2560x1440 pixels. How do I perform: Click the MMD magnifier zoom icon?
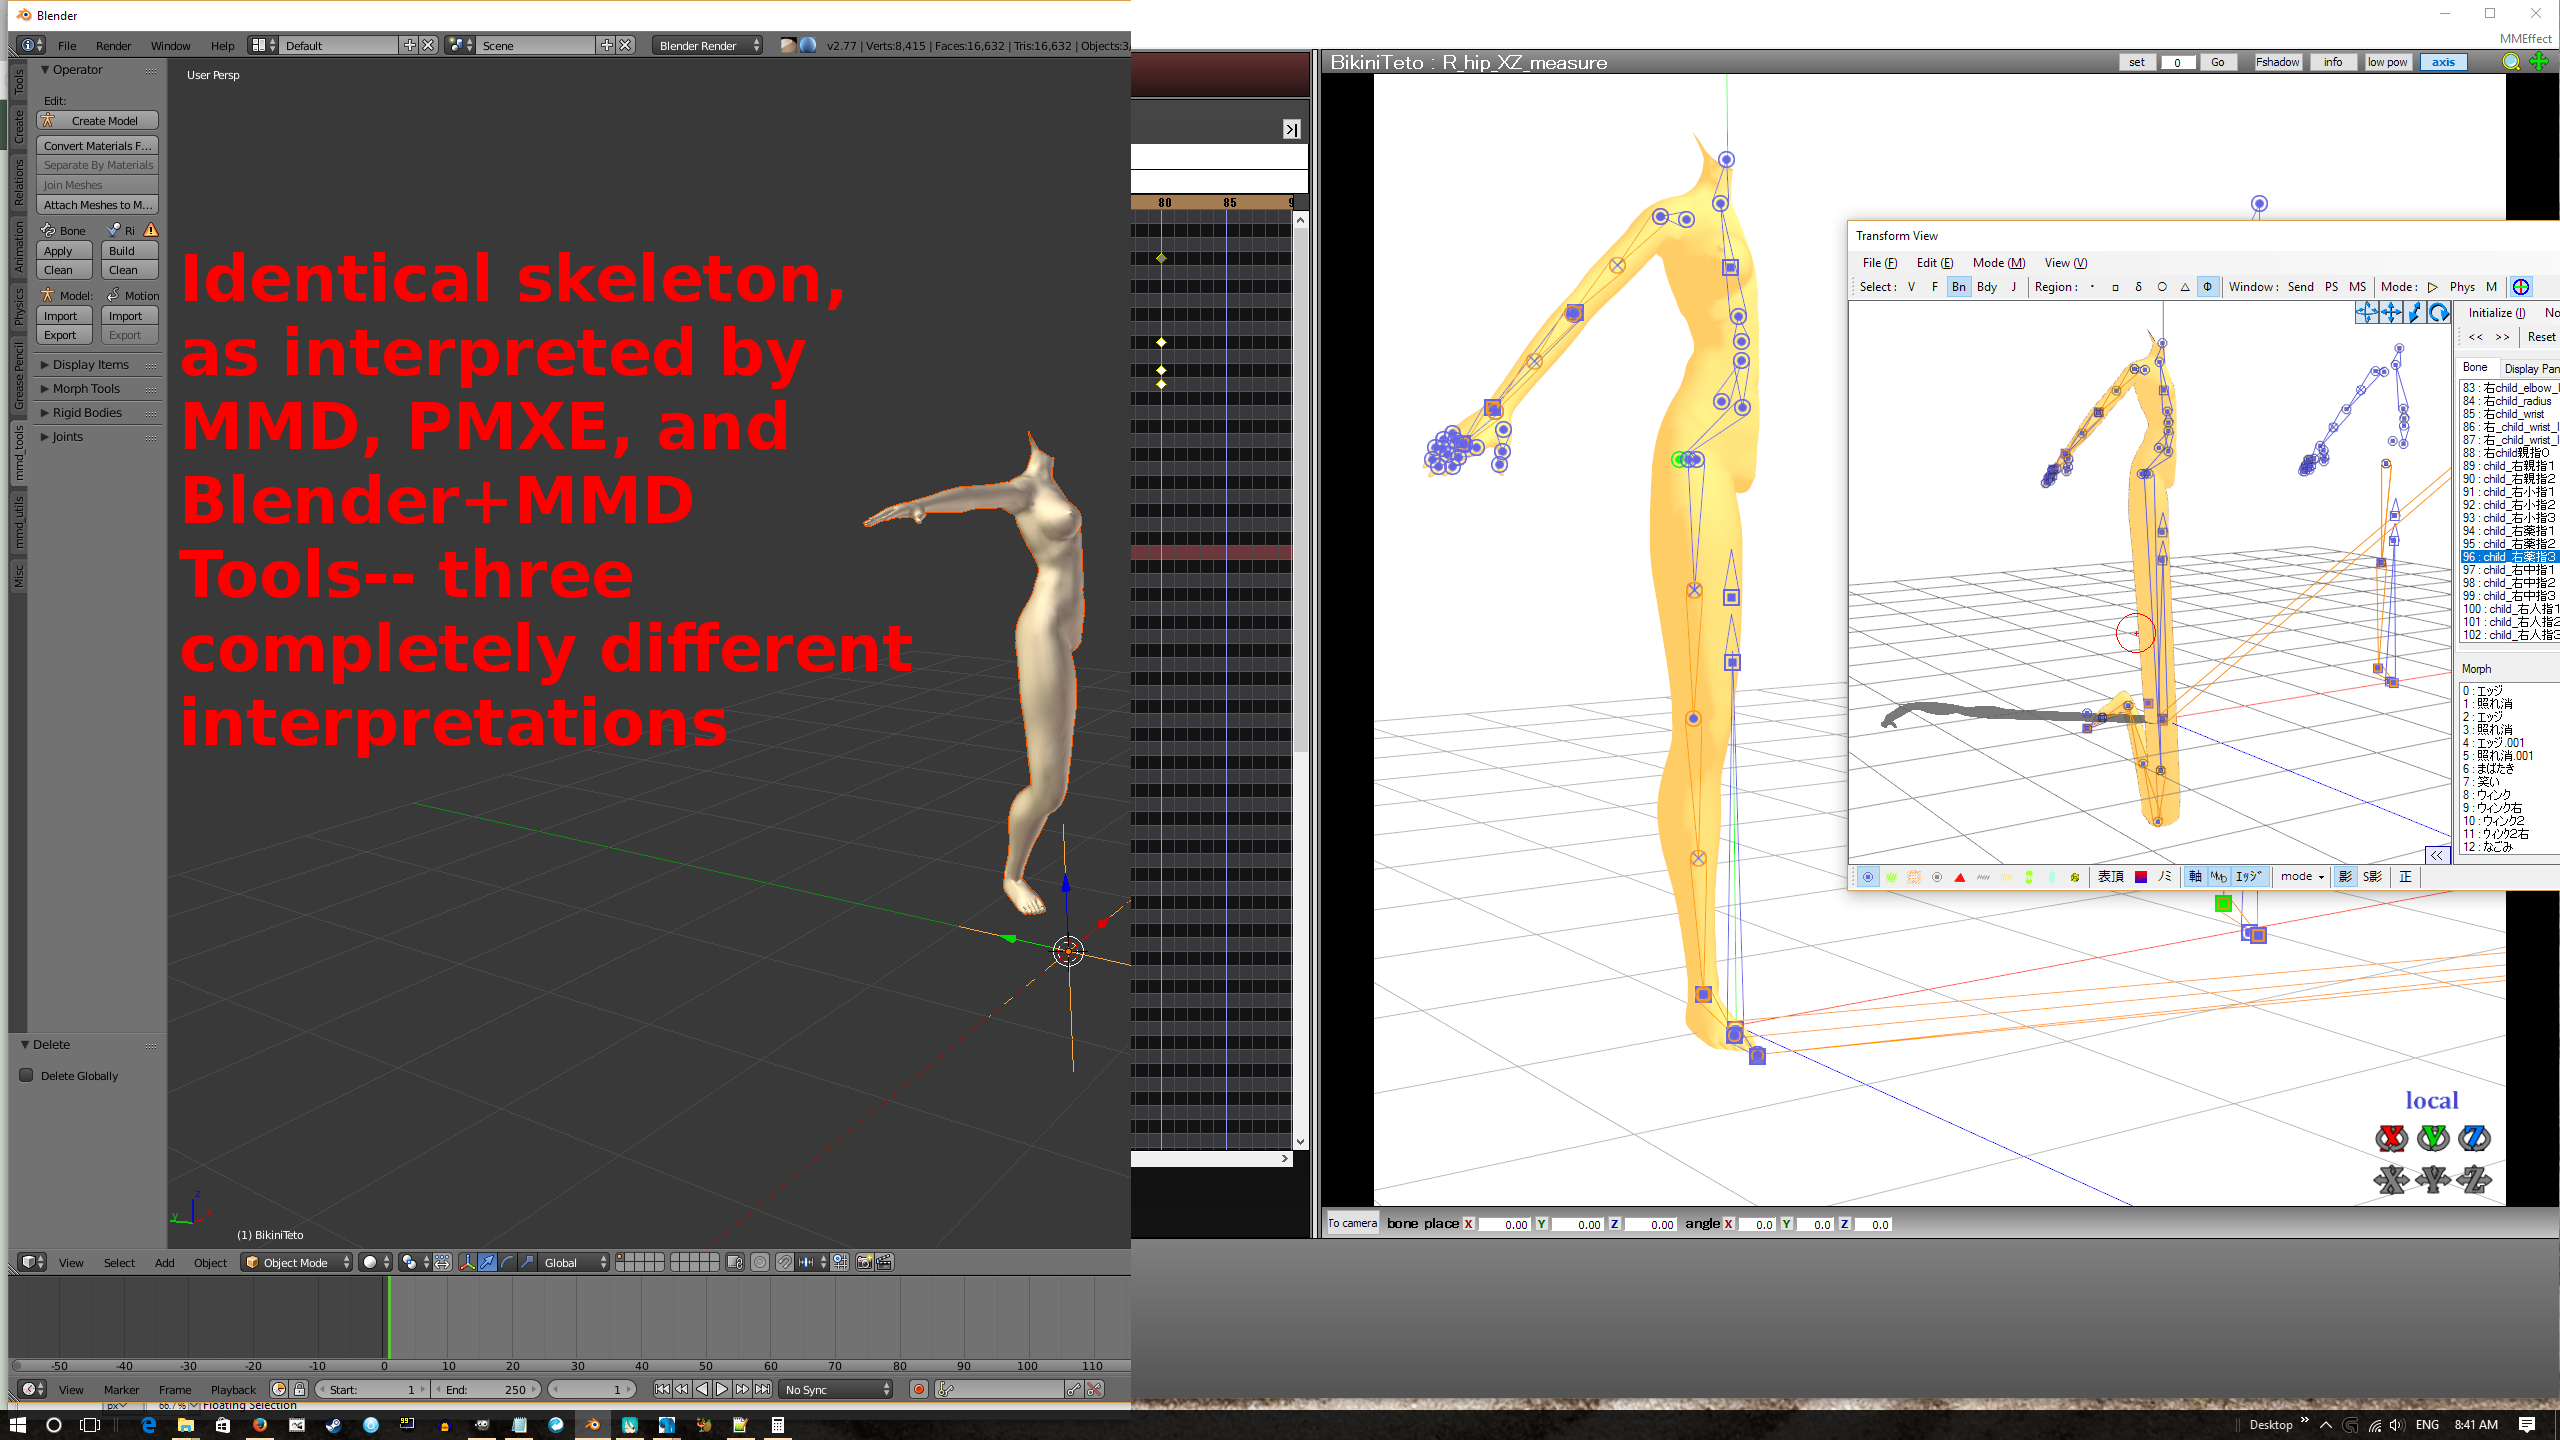pyautogui.click(x=2511, y=62)
